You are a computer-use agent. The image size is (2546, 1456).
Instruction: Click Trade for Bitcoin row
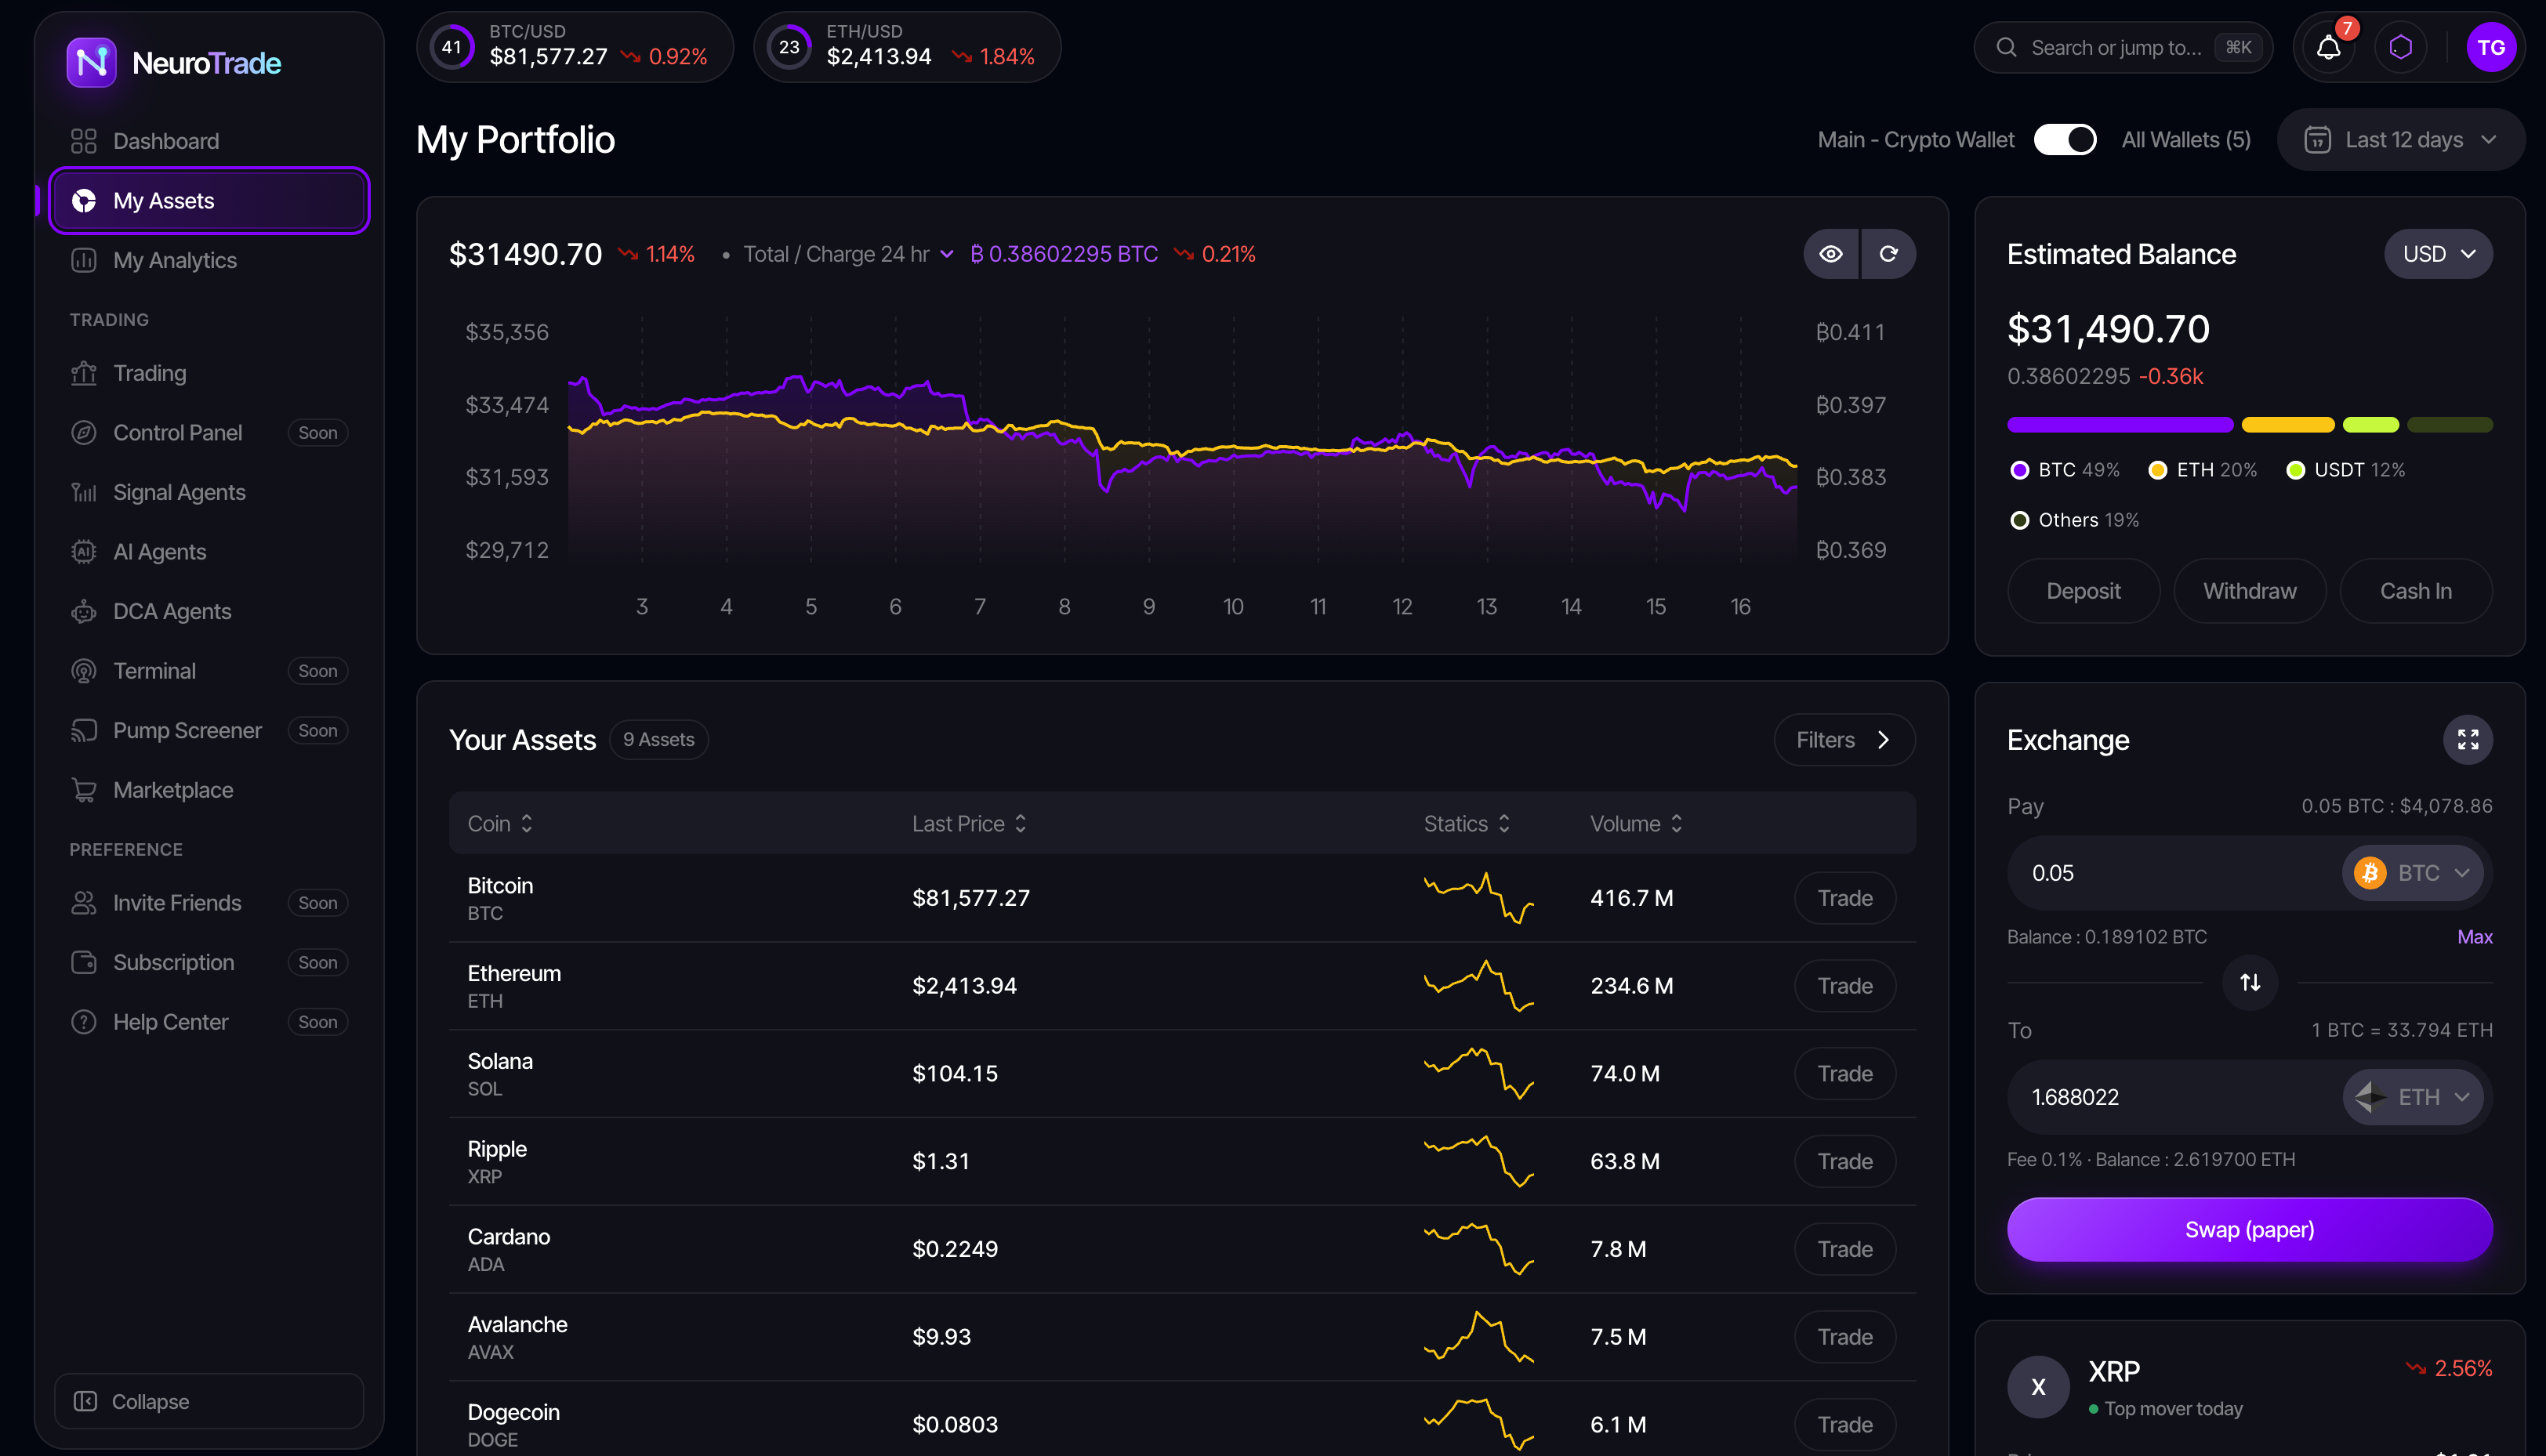coord(1845,898)
